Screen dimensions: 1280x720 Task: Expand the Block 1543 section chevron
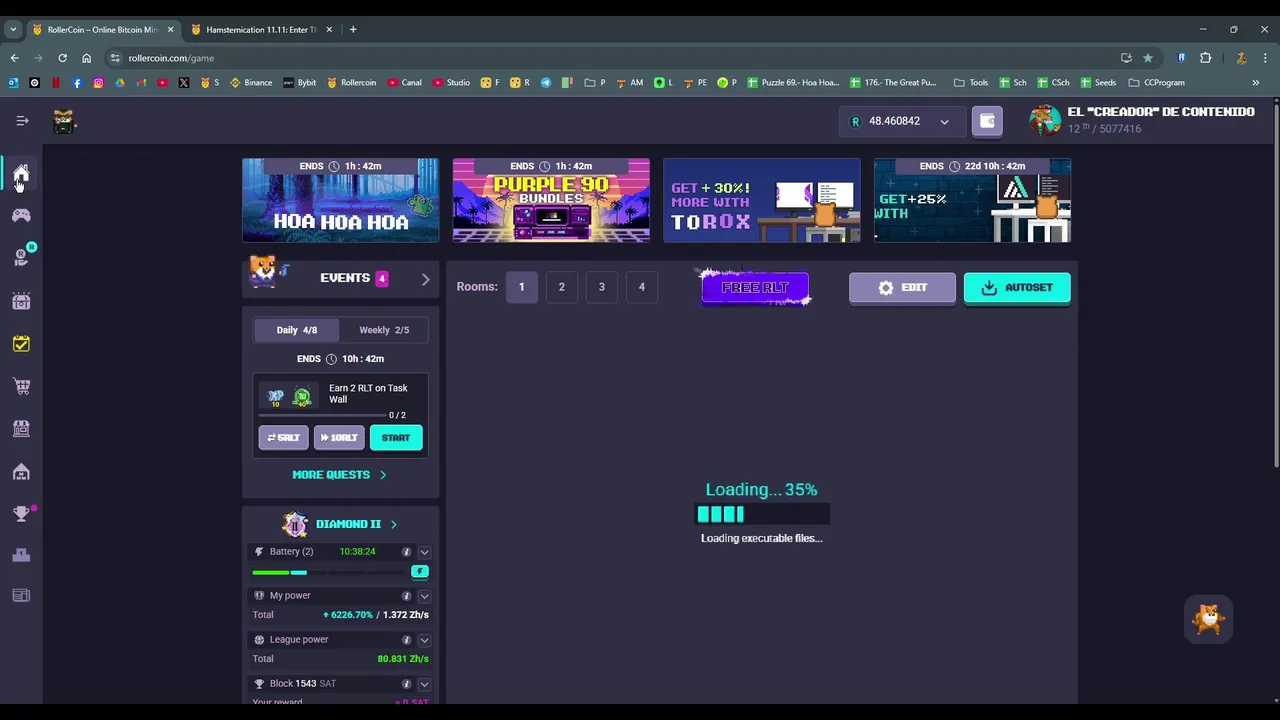[424, 684]
